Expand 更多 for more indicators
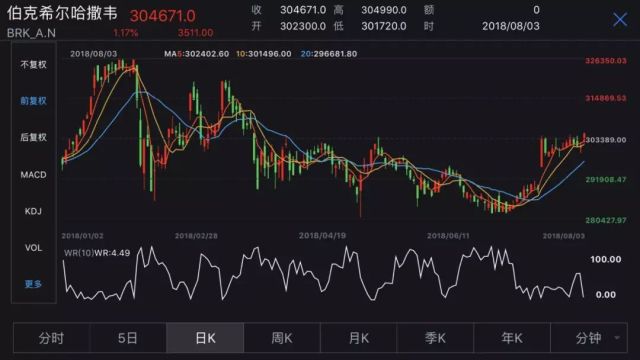The width and height of the screenshot is (640, 360). tap(33, 284)
